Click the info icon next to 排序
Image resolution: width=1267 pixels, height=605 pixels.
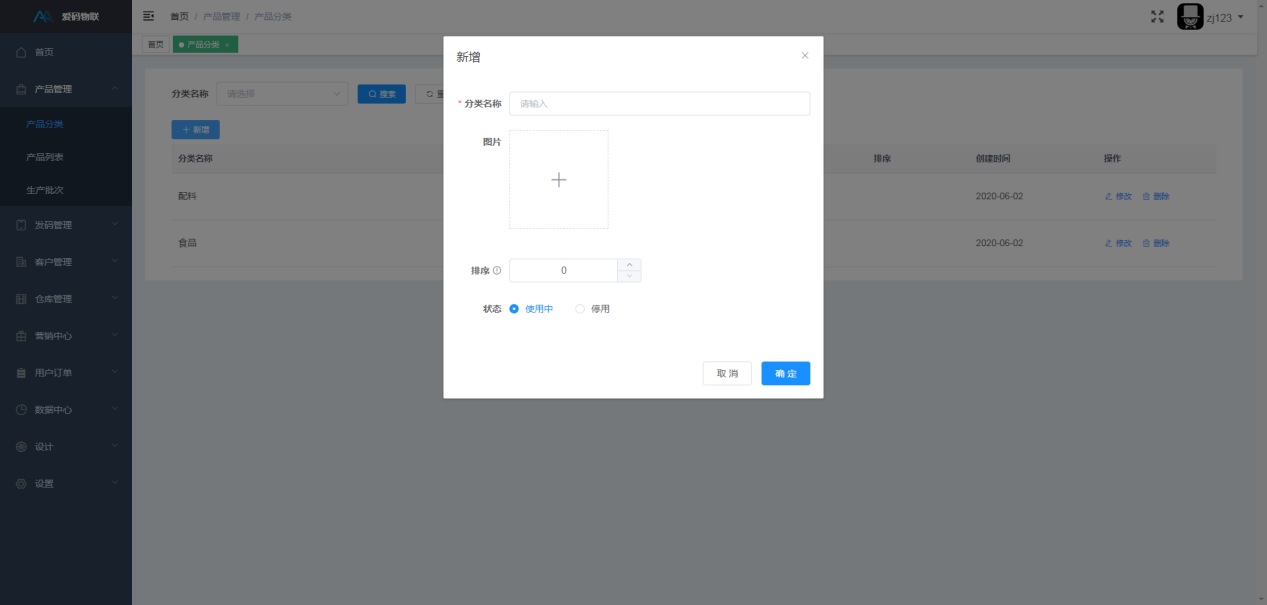point(497,270)
